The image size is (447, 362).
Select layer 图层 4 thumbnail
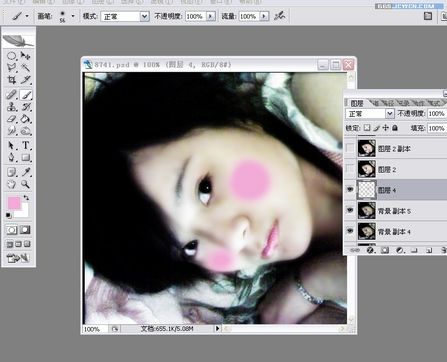click(x=367, y=190)
